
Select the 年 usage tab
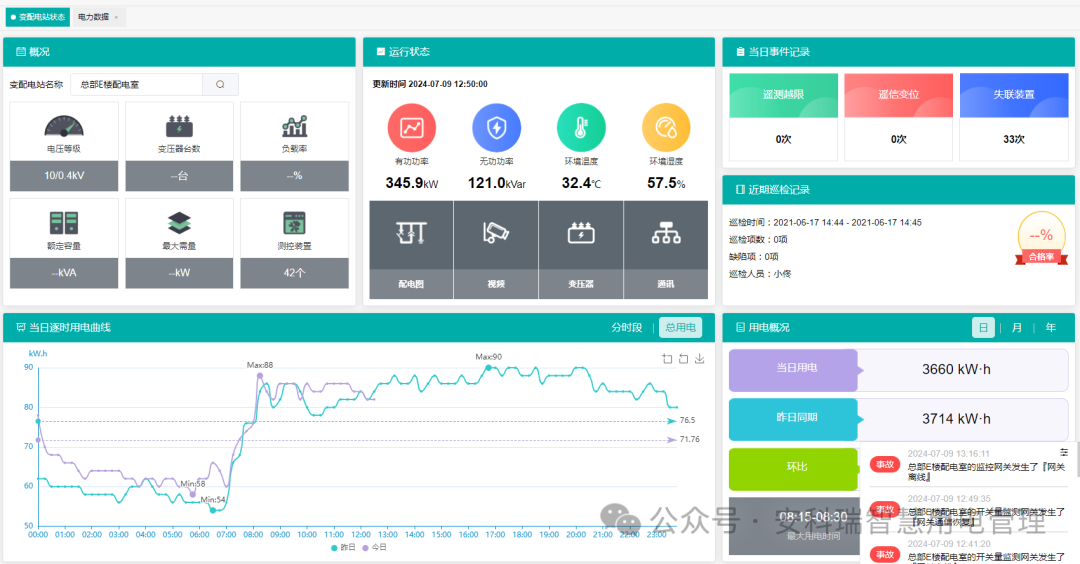[1050, 328]
